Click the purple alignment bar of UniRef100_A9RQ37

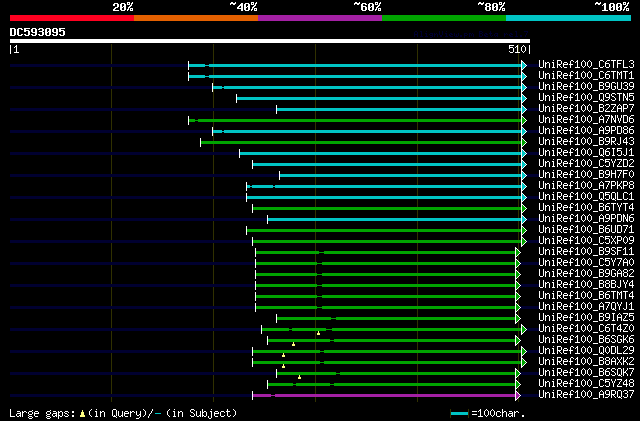(x=384, y=395)
